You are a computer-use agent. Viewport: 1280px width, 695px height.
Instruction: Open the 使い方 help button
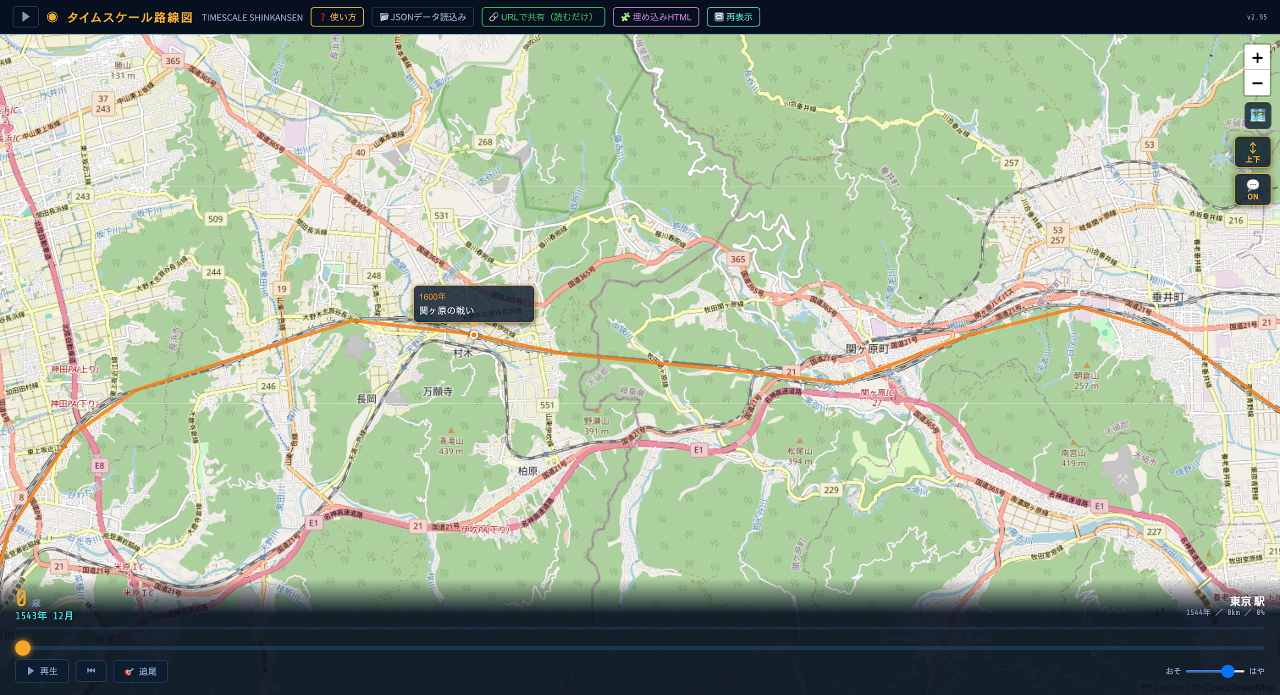(337, 17)
